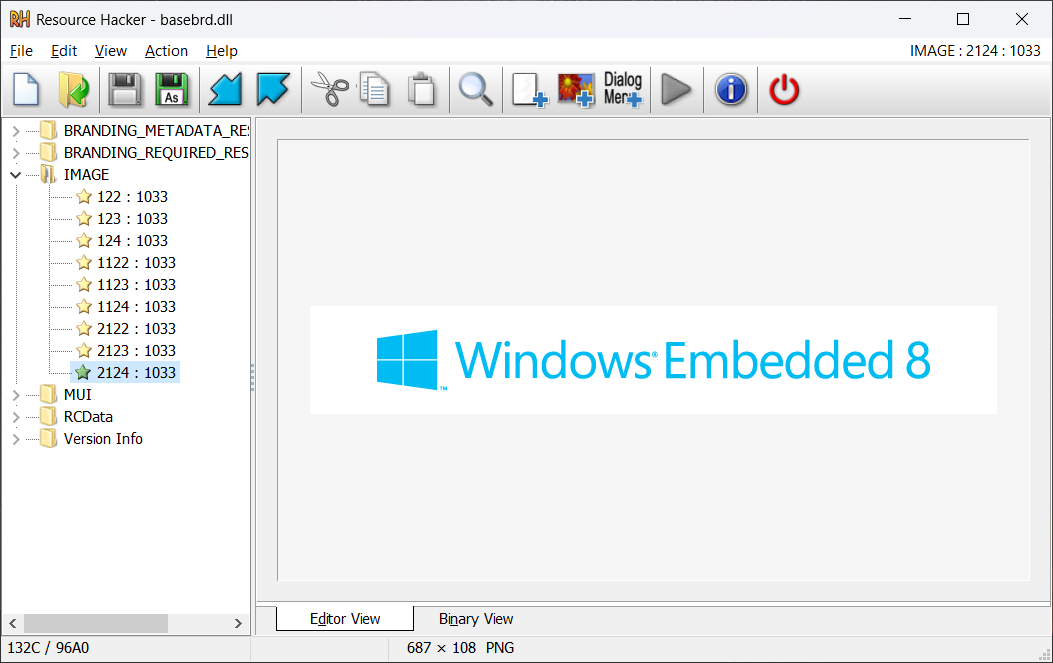Click the gray Compile play arrow
Viewport: 1053px width, 663px height.
[676, 89]
